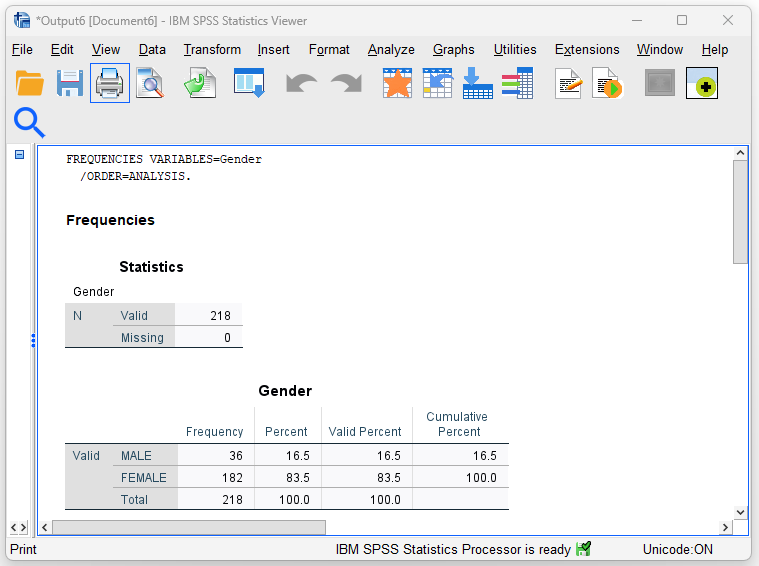Viewport: 759px width, 566px height.
Task: Click the Percent column header
Action: point(286,431)
